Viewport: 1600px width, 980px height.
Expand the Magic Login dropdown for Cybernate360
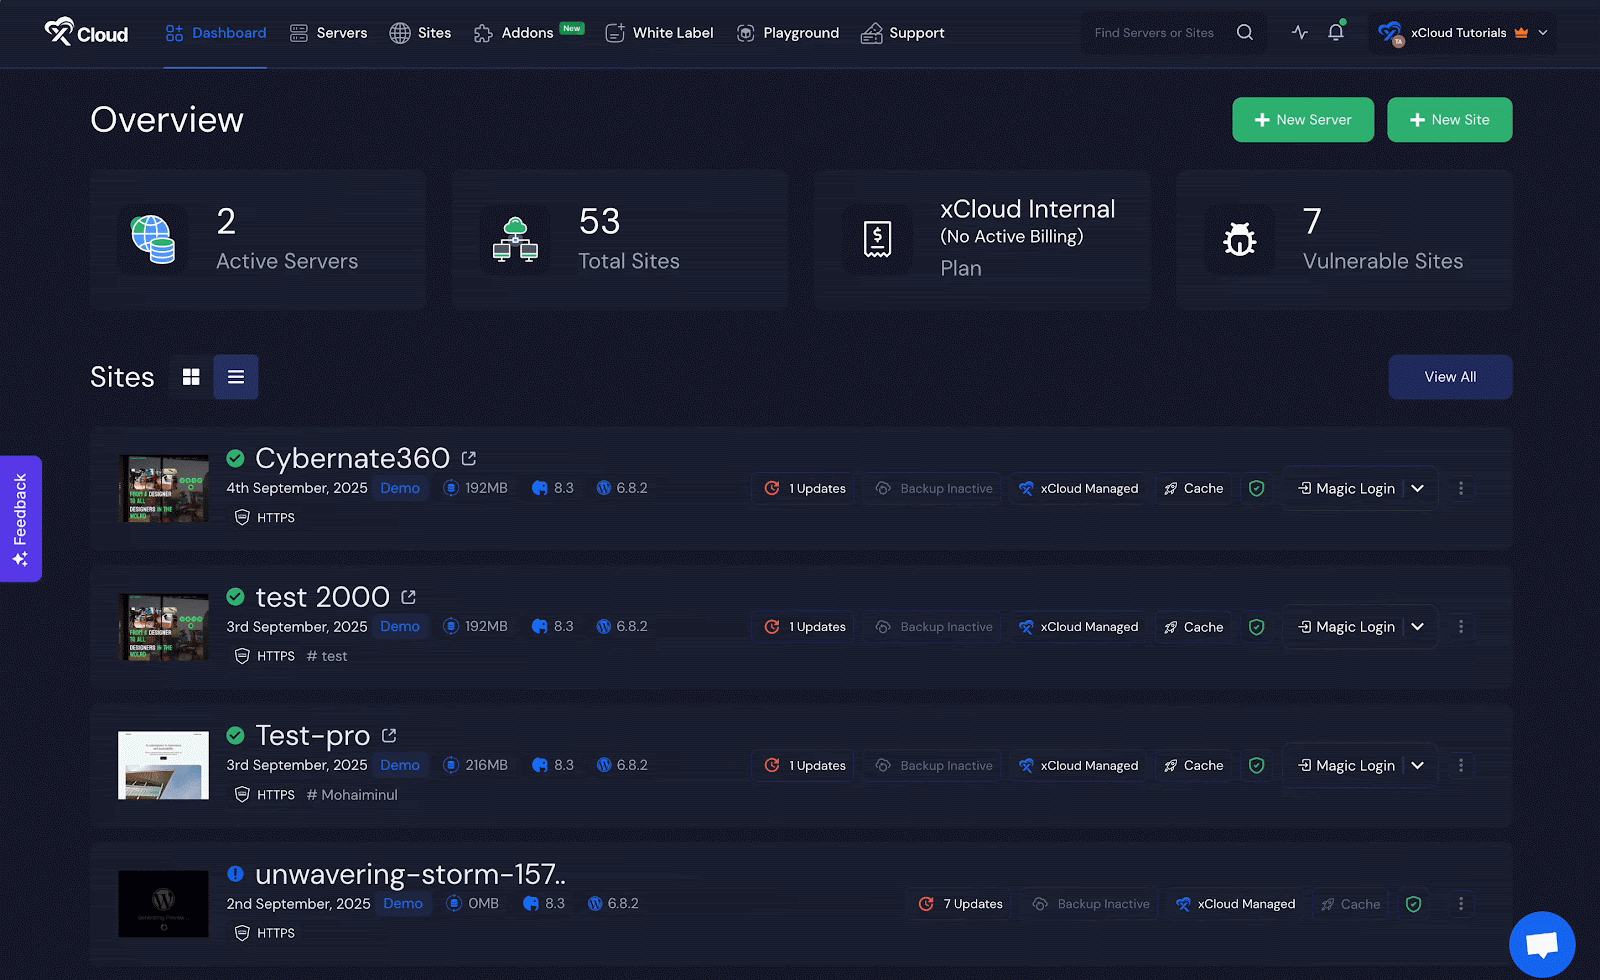(1417, 488)
